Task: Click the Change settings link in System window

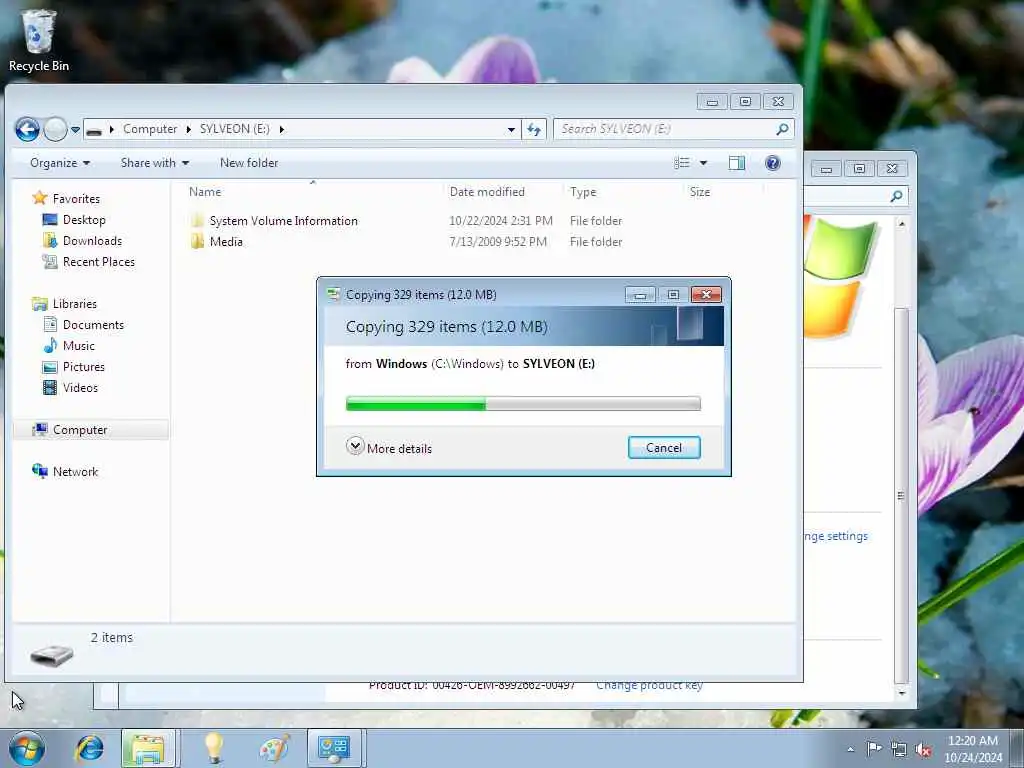Action: coord(836,536)
